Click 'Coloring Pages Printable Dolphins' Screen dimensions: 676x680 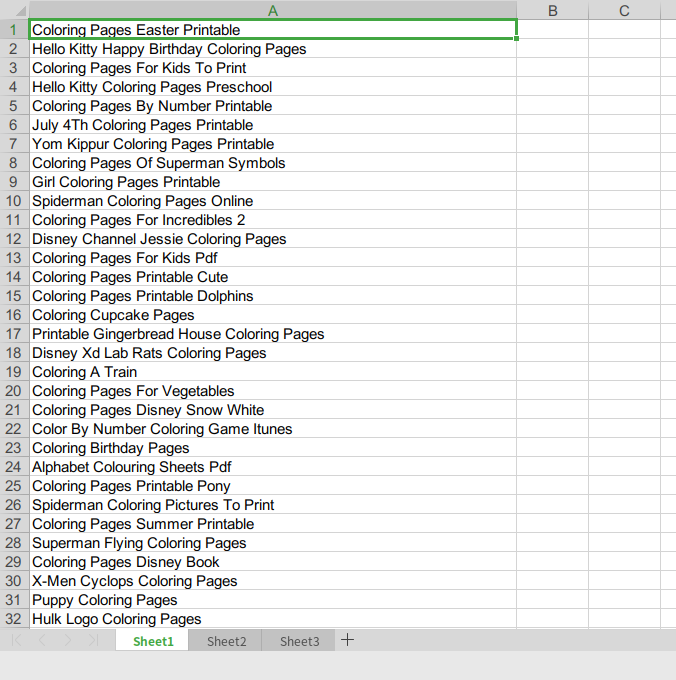(x=273, y=296)
